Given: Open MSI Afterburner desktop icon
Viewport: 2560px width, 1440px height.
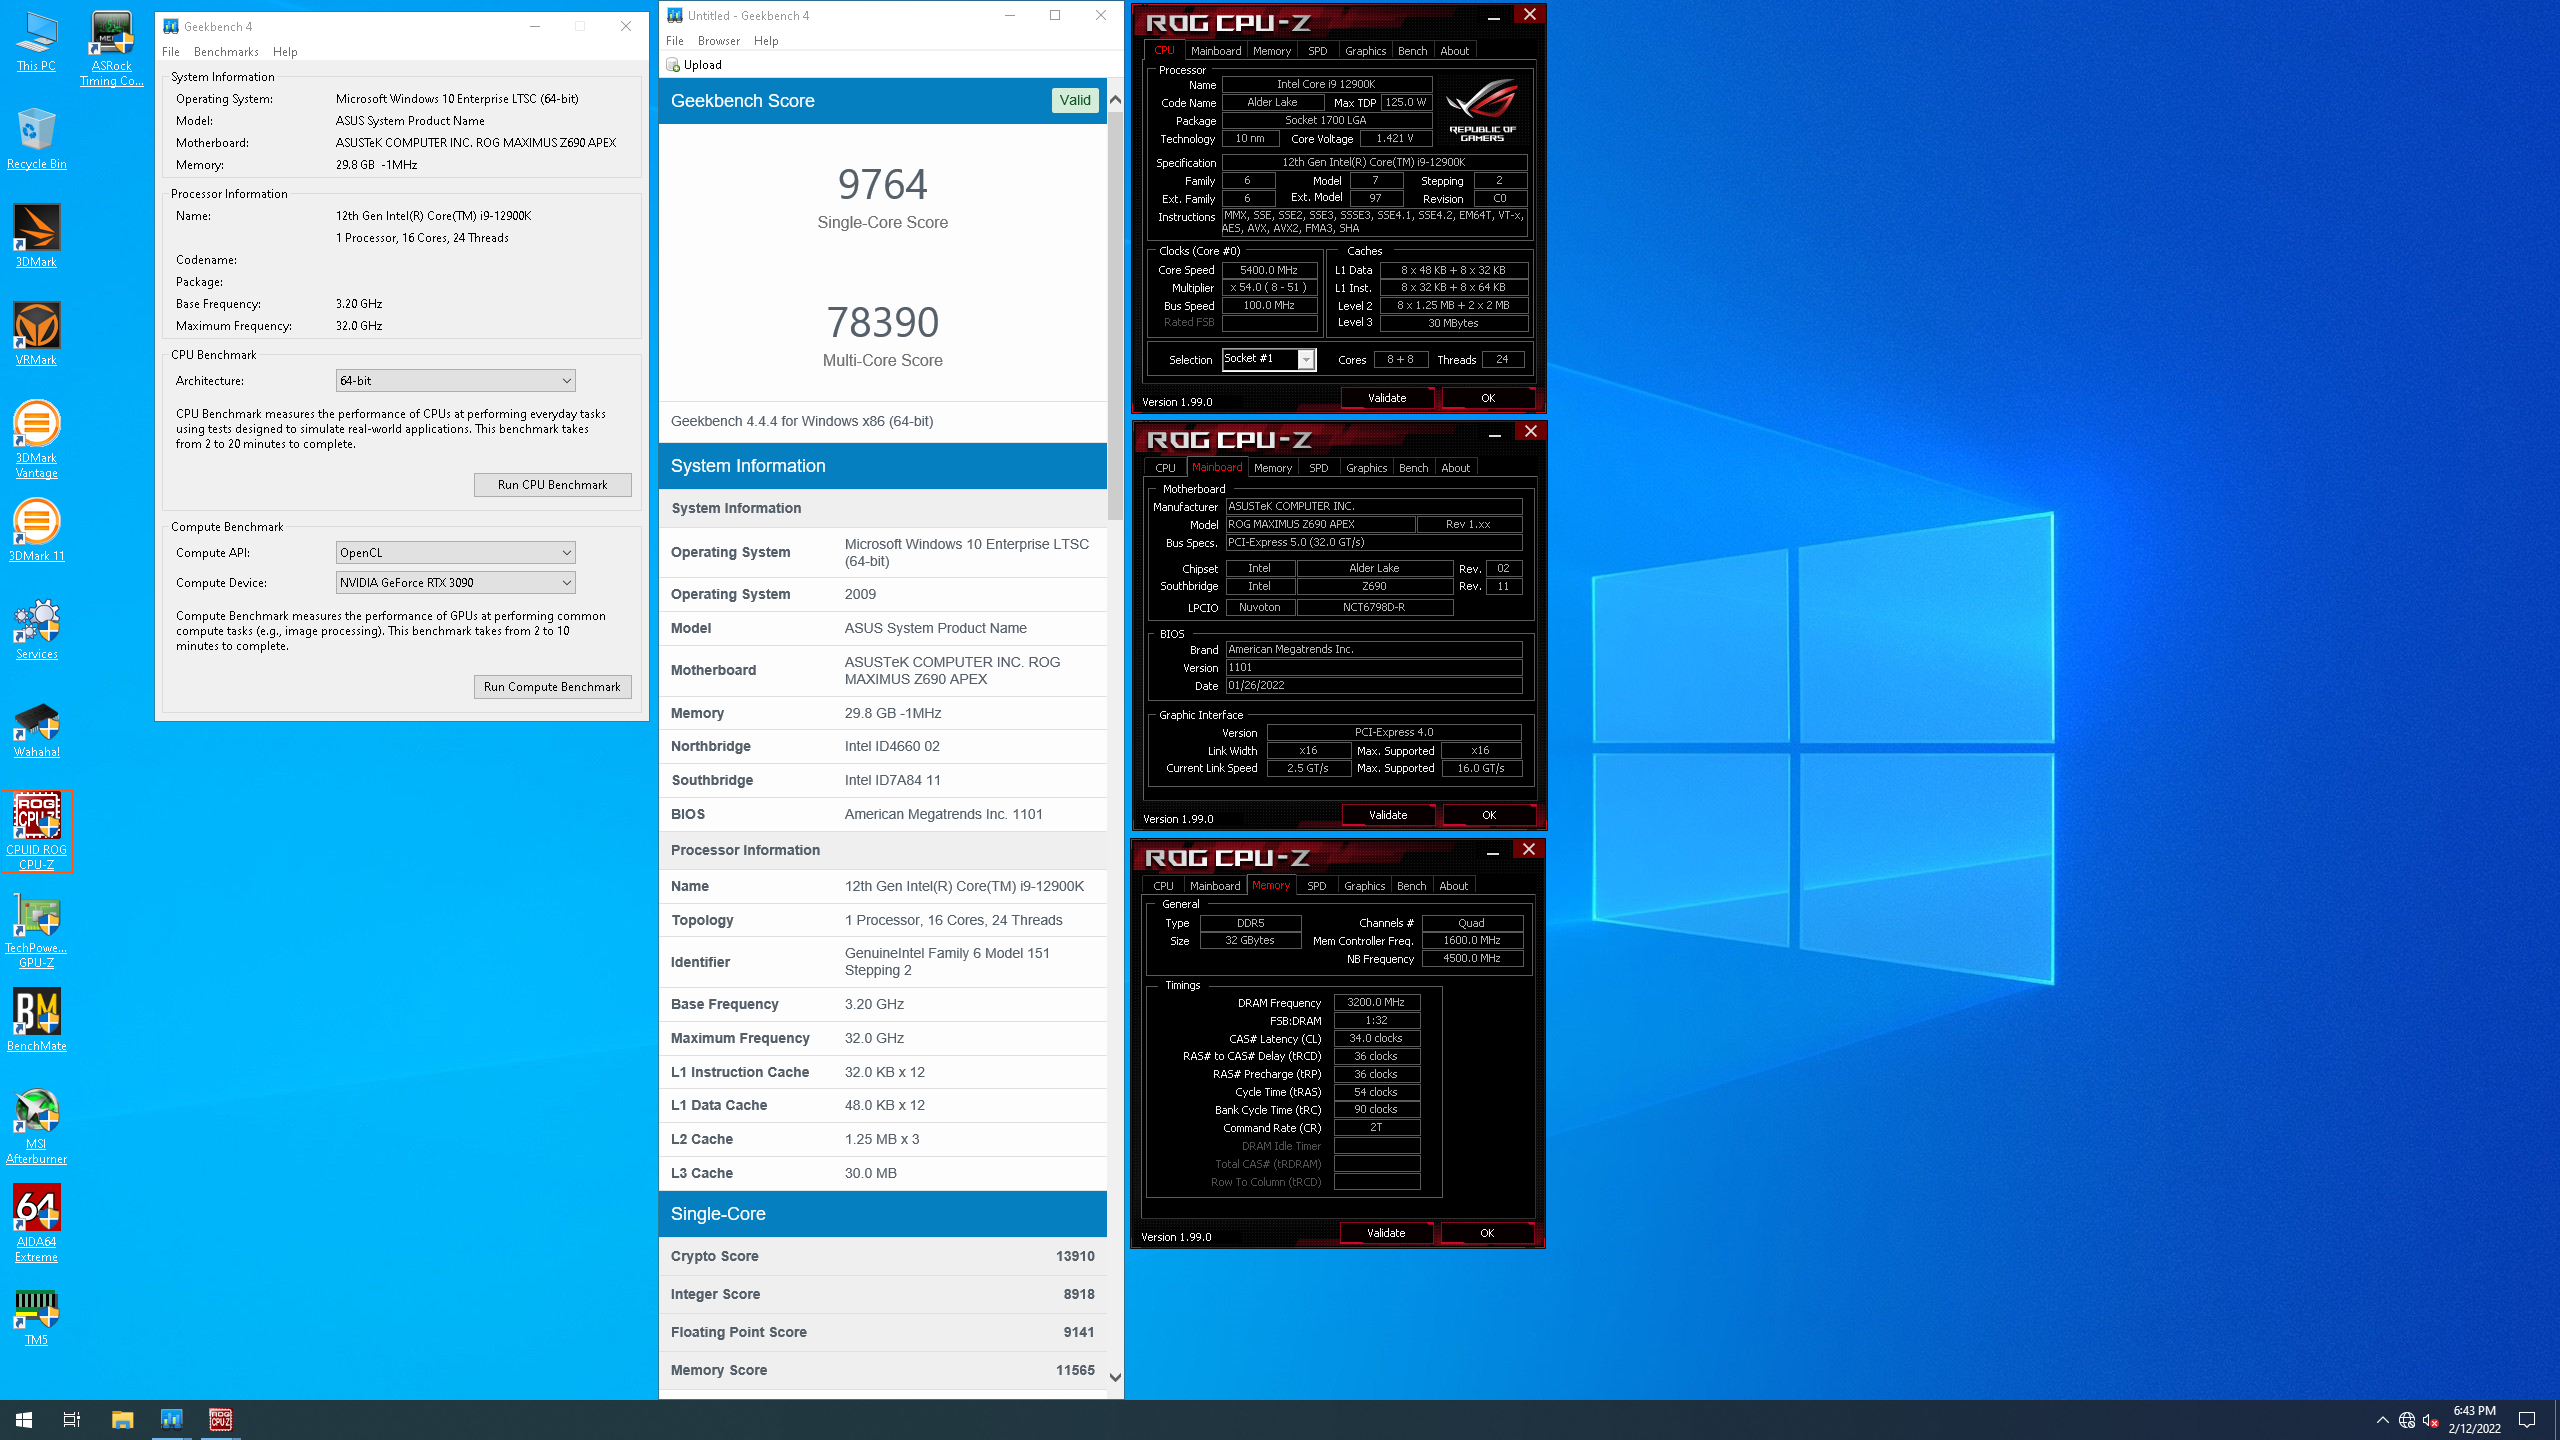Looking at the screenshot, I should pos(36,1126).
